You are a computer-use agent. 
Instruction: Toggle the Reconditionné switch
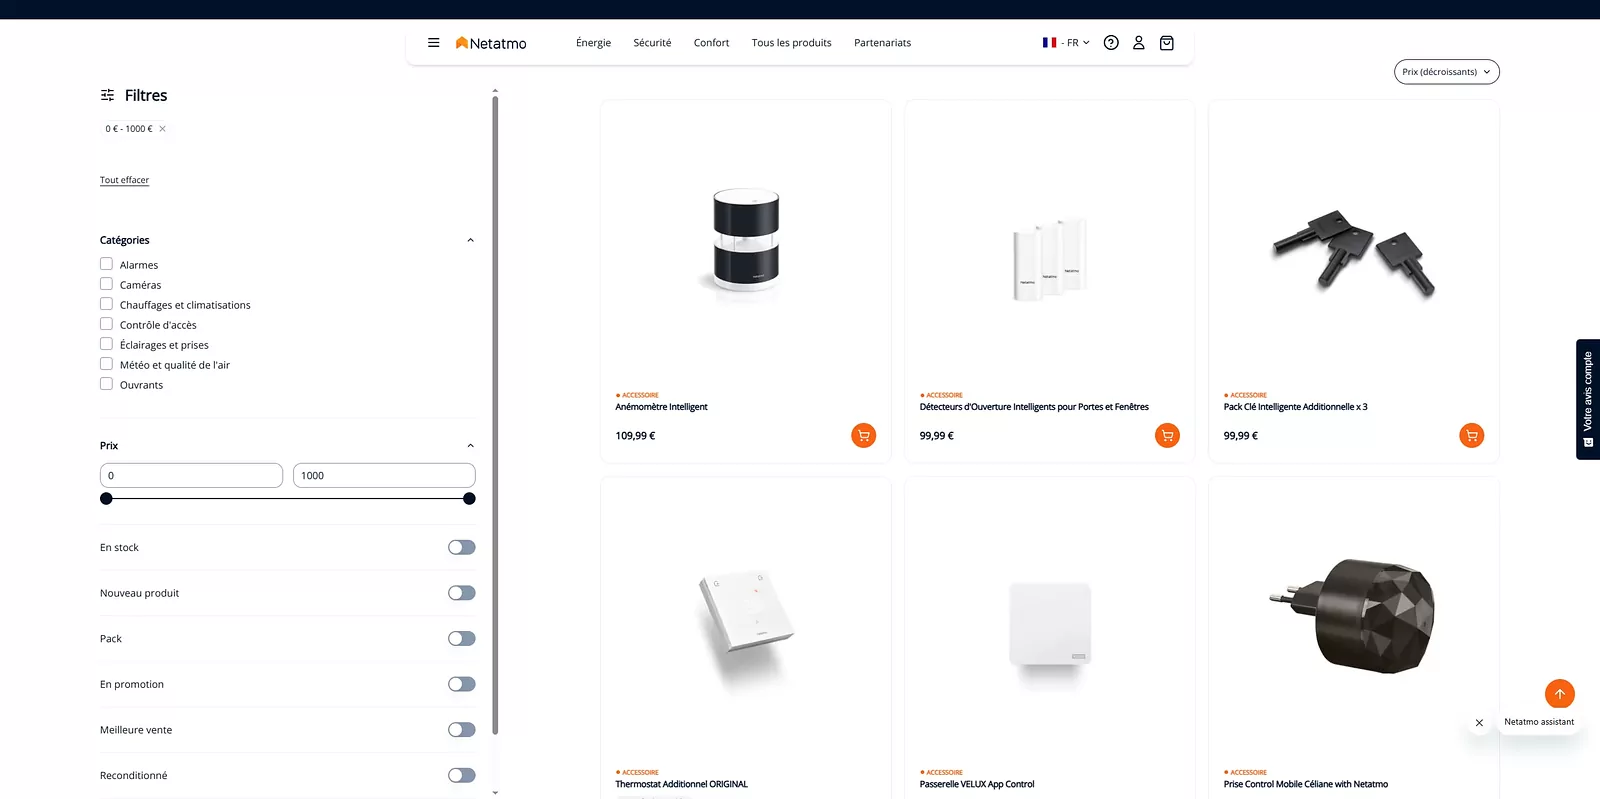[x=462, y=775]
